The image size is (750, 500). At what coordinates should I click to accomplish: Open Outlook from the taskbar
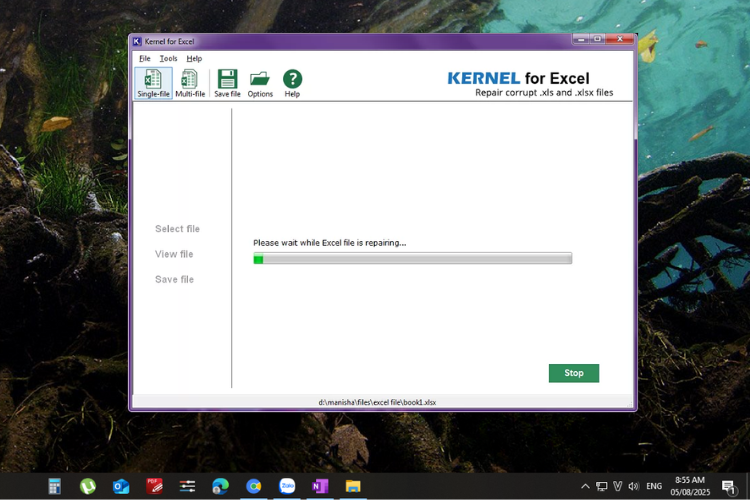[x=121, y=487]
